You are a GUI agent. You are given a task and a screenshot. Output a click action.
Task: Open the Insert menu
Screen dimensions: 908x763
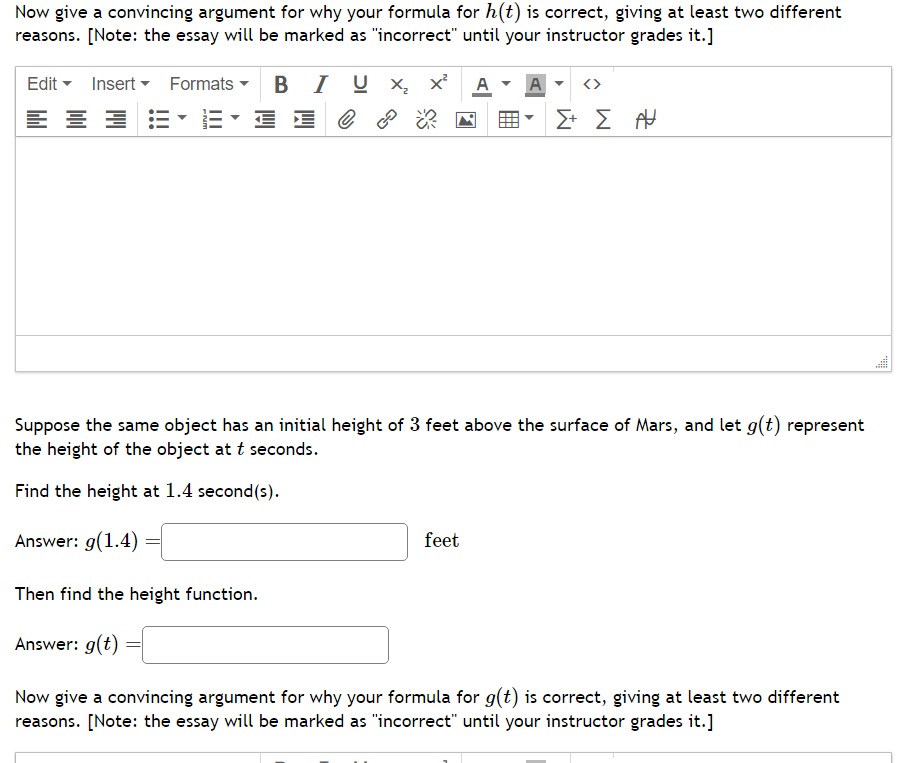tap(120, 85)
